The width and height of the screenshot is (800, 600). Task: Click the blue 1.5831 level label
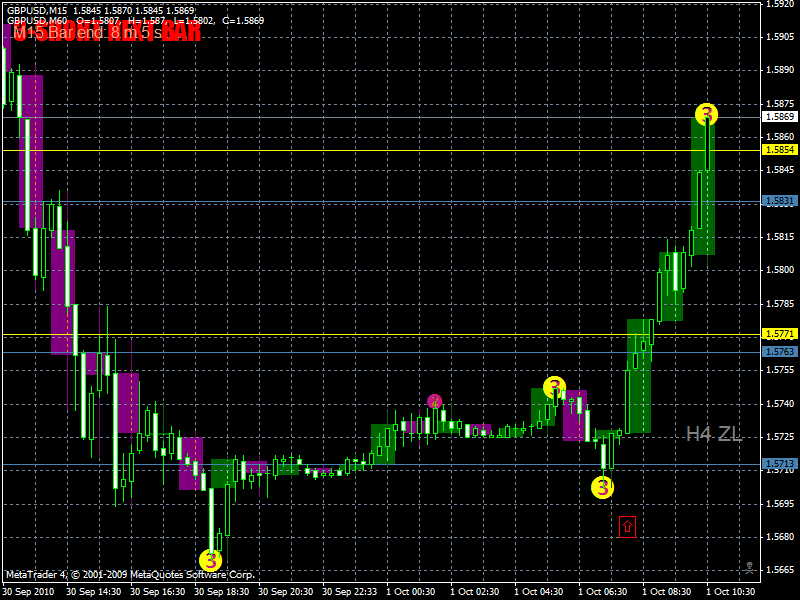click(780, 201)
